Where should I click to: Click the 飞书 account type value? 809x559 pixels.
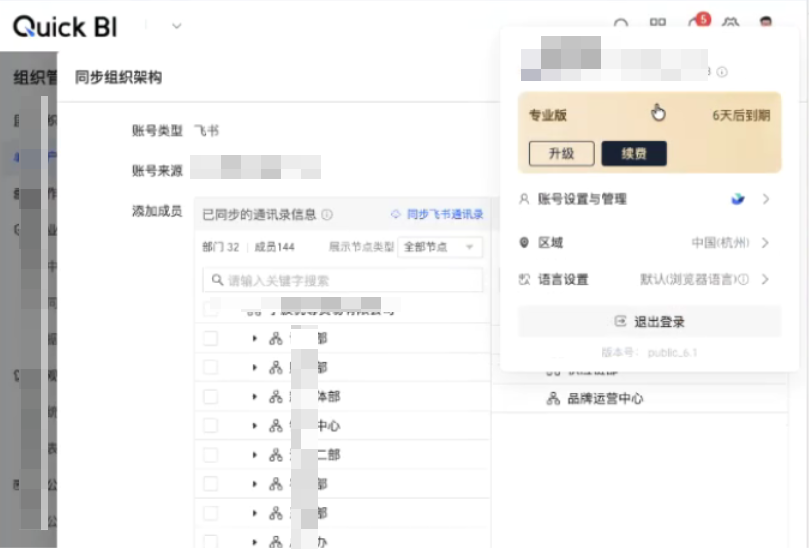coord(206,131)
